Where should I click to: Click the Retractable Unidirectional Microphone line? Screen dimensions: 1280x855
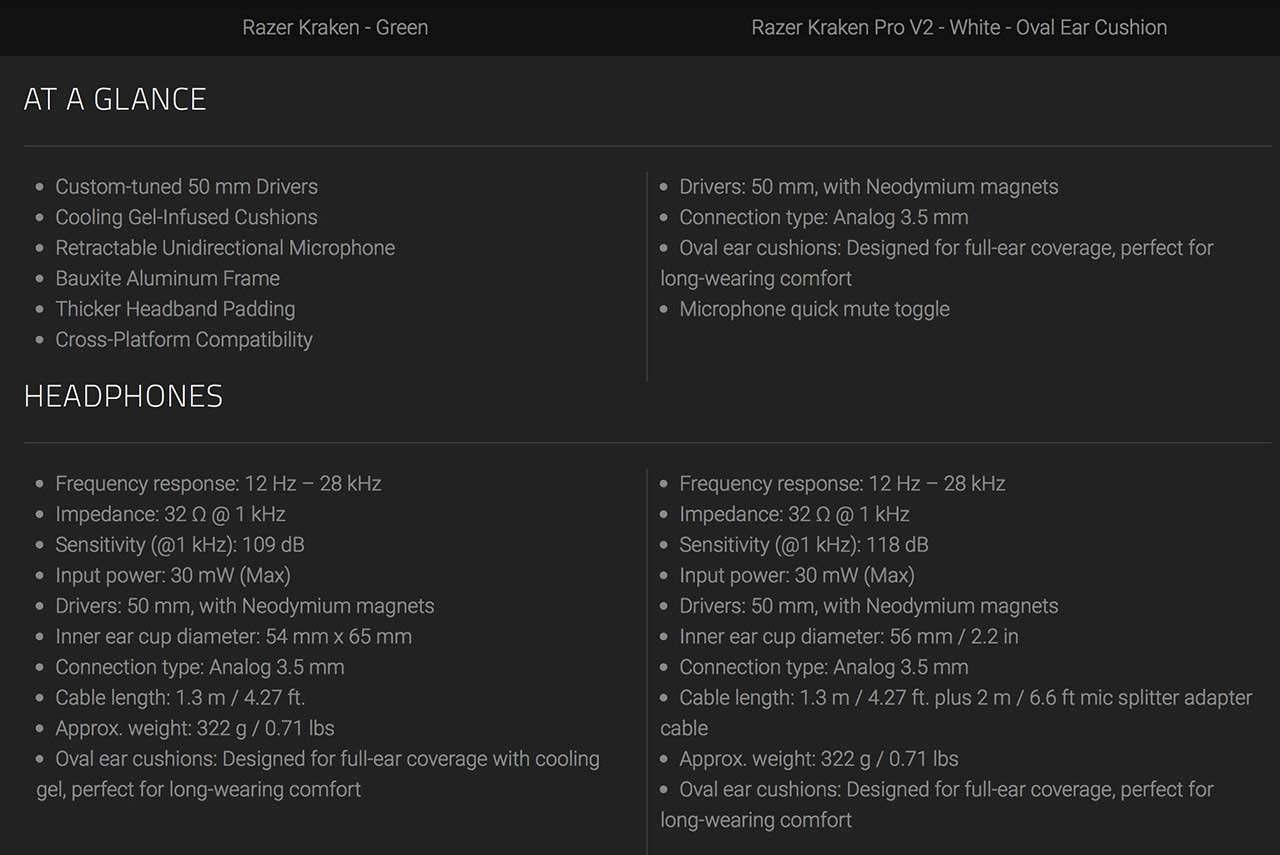pos(225,248)
